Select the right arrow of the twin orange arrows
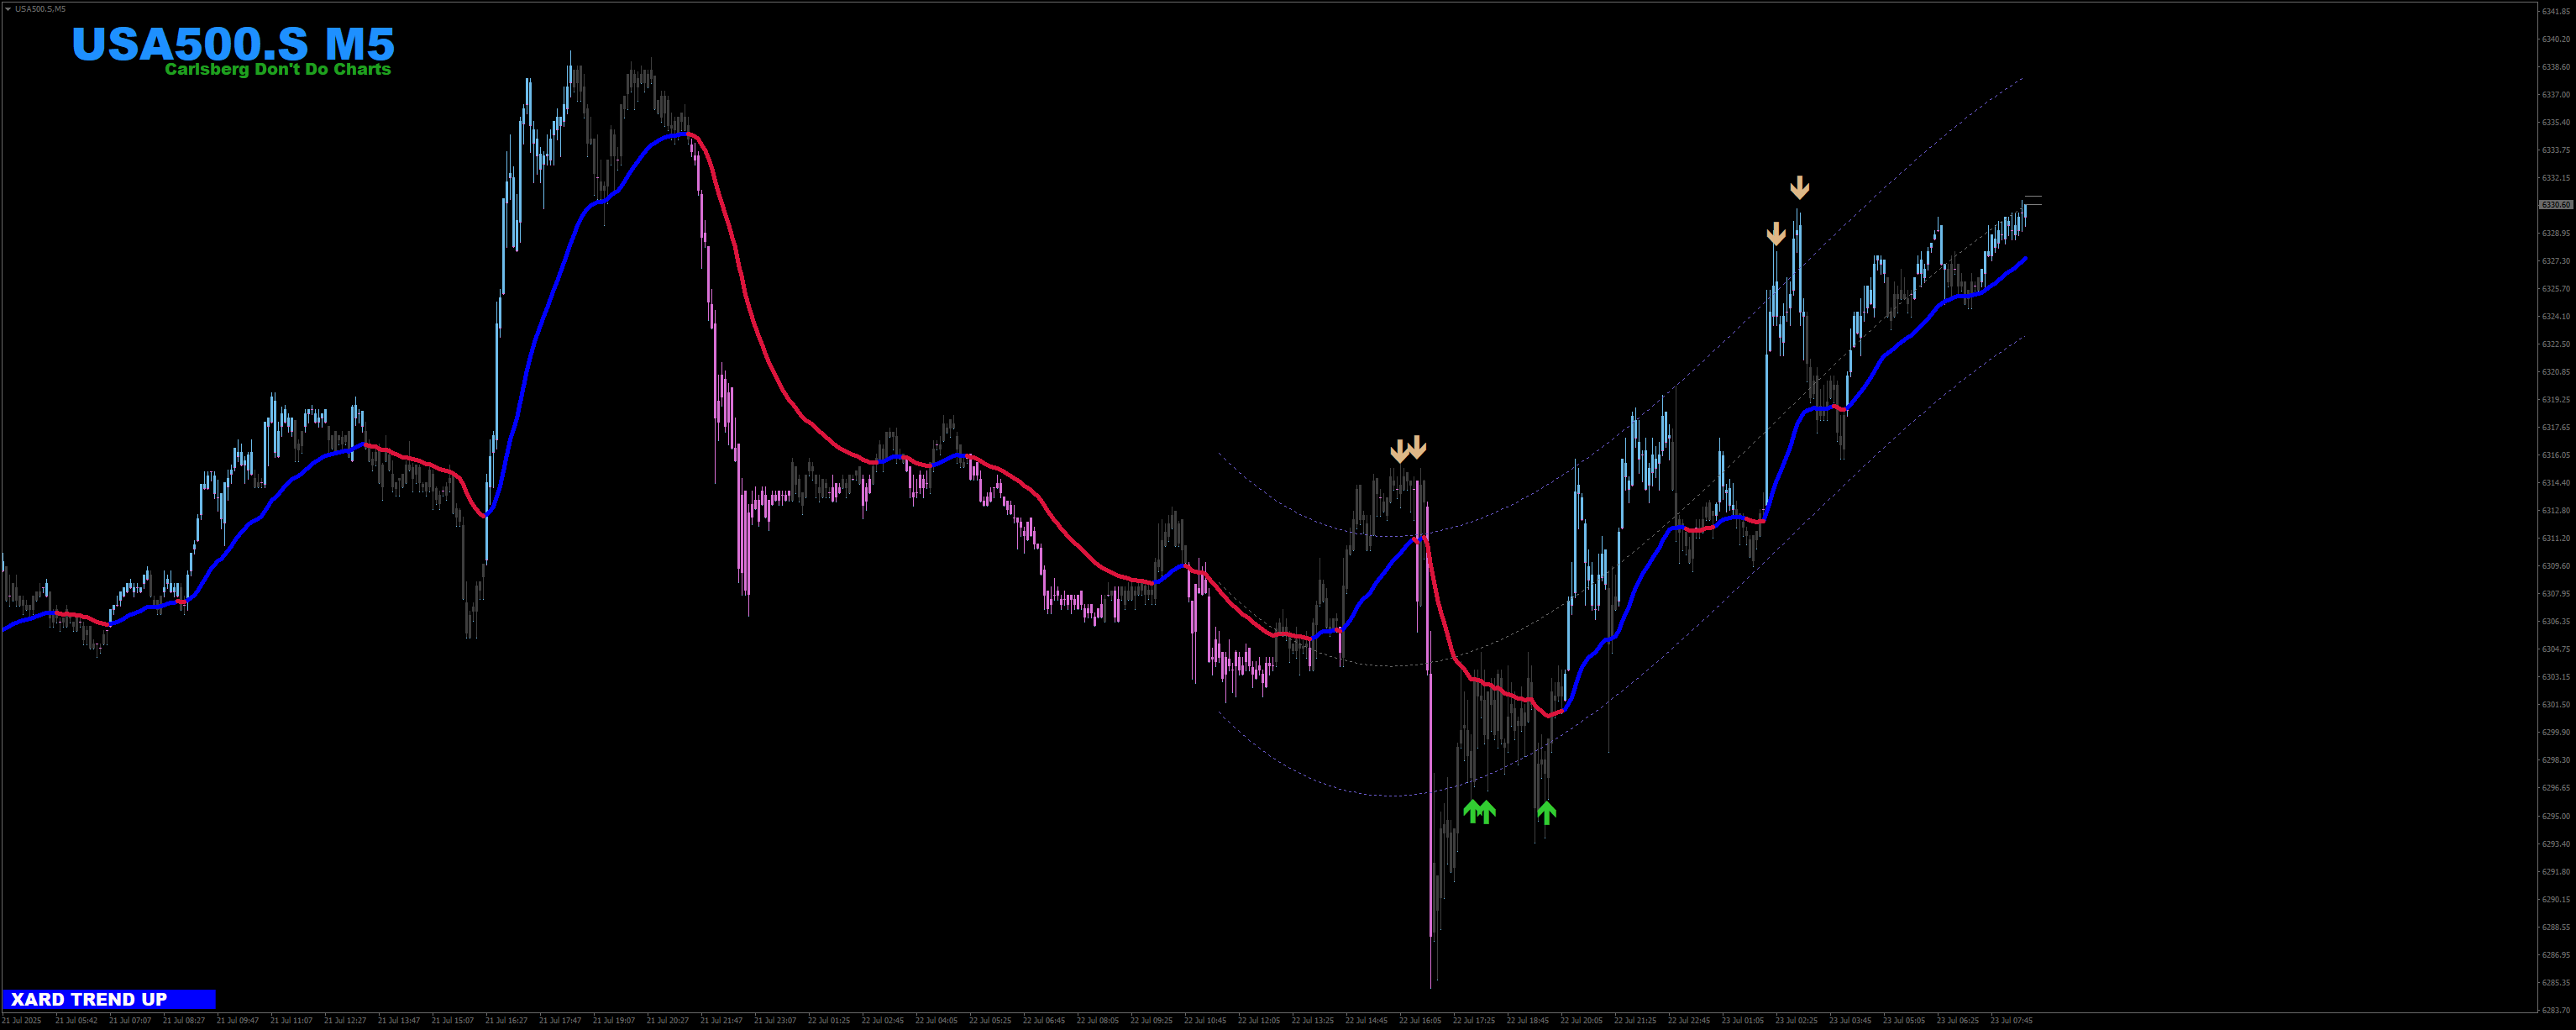The height and width of the screenshot is (1030, 2576). click(x=1417, y=447)
